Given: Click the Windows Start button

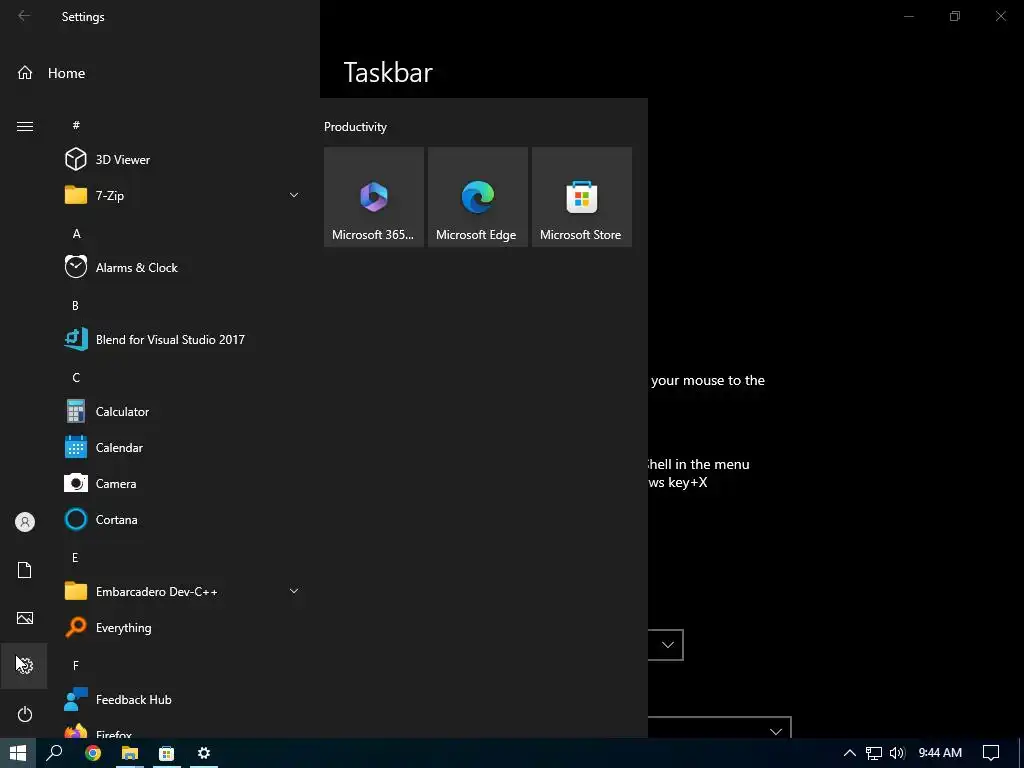Looking at the screenshot, I should (18, 753).
